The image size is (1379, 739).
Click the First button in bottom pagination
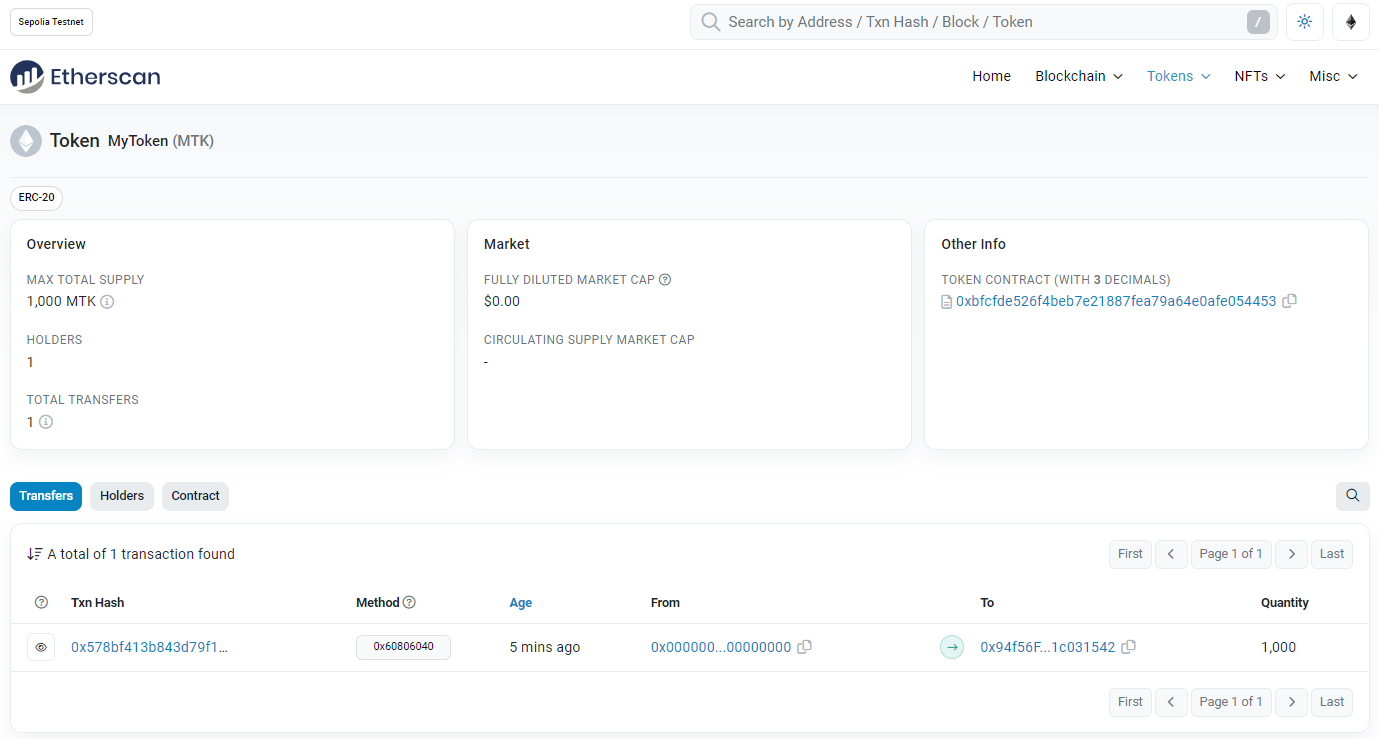click(x=1130, y=702)
